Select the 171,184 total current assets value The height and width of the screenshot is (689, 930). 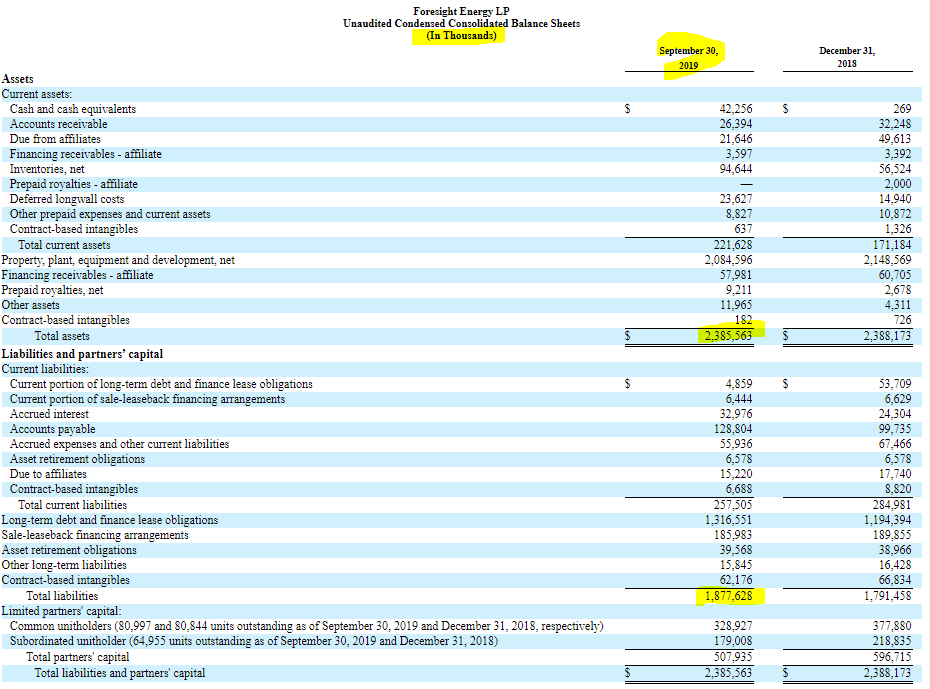891,245
